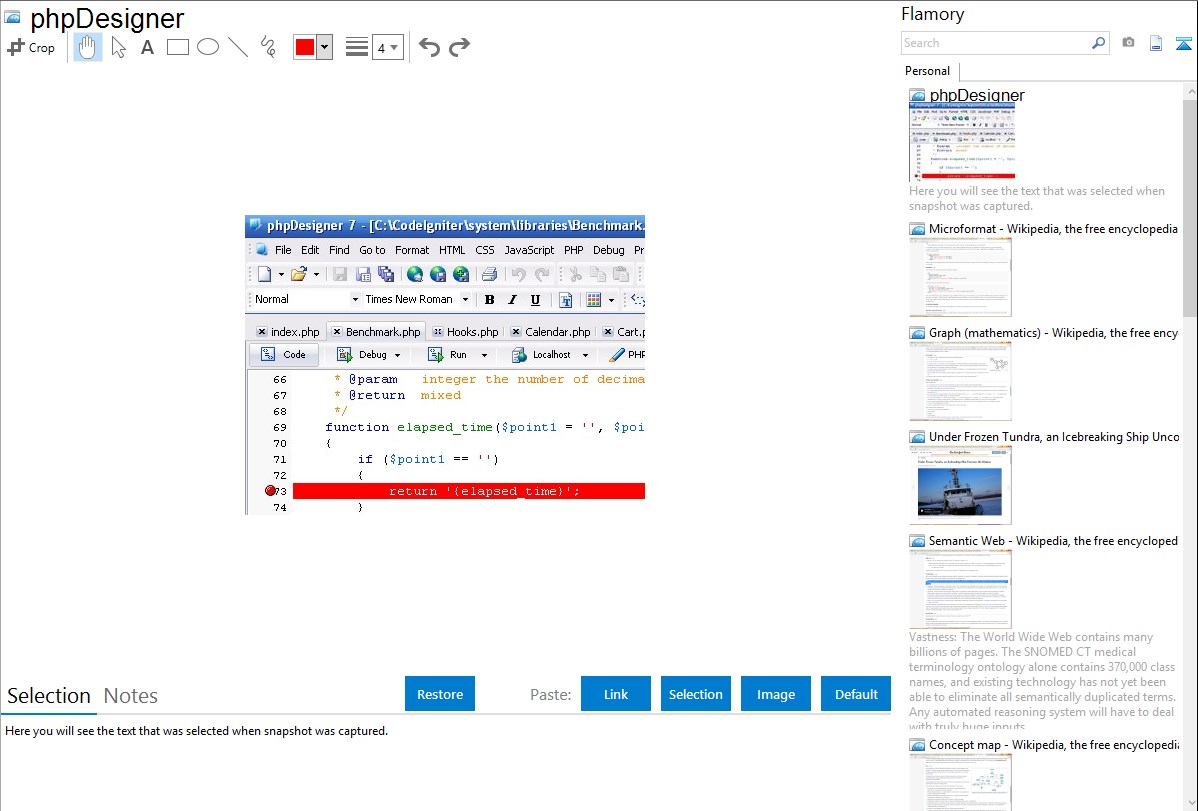This screenshot has width=1198, height=811.
Task: Open the color picker dropdown arrow
Action: [x=325, y=47]
